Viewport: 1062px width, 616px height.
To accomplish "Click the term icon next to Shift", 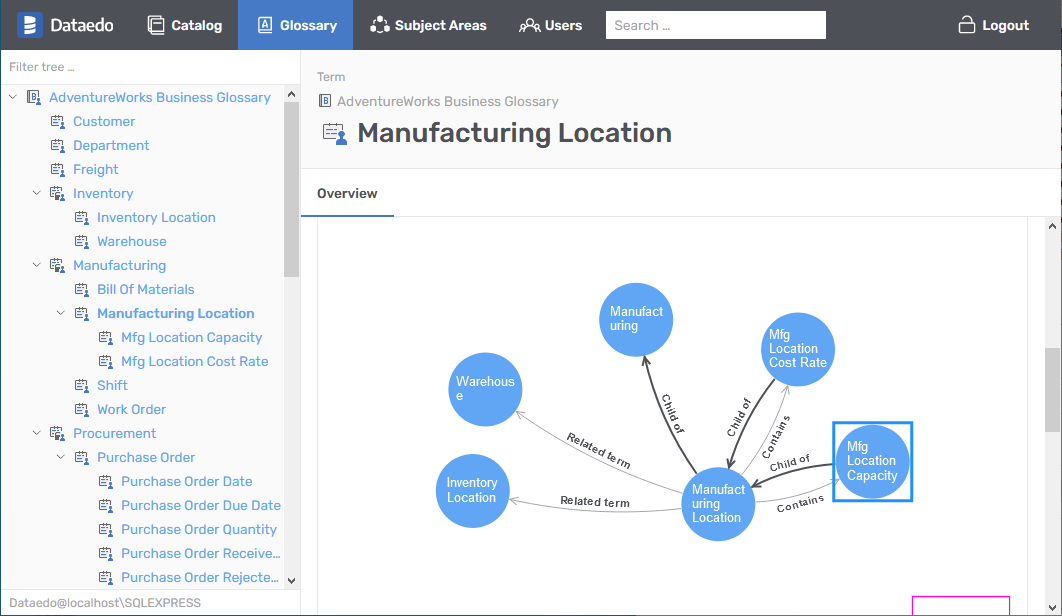I will [x=81, y=385].
